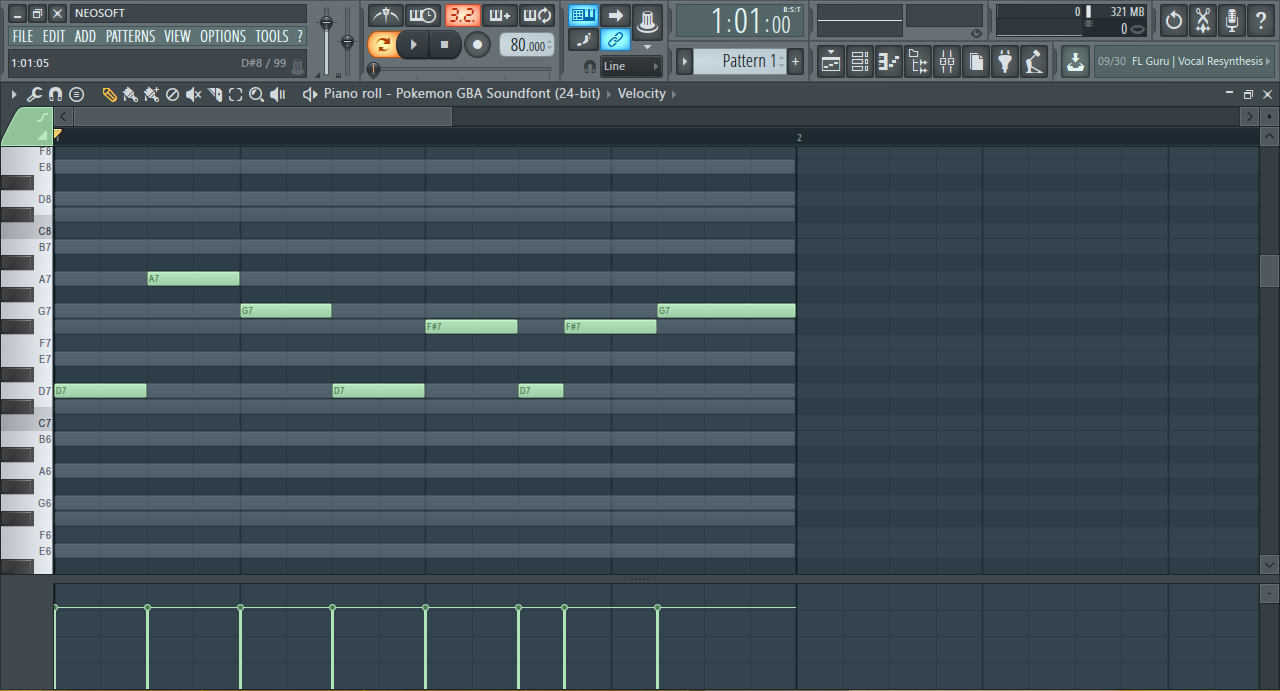Viewport: 1280px width, 691px height.
Task: Select the mute tool in piano roll
Action: (193, 94)
